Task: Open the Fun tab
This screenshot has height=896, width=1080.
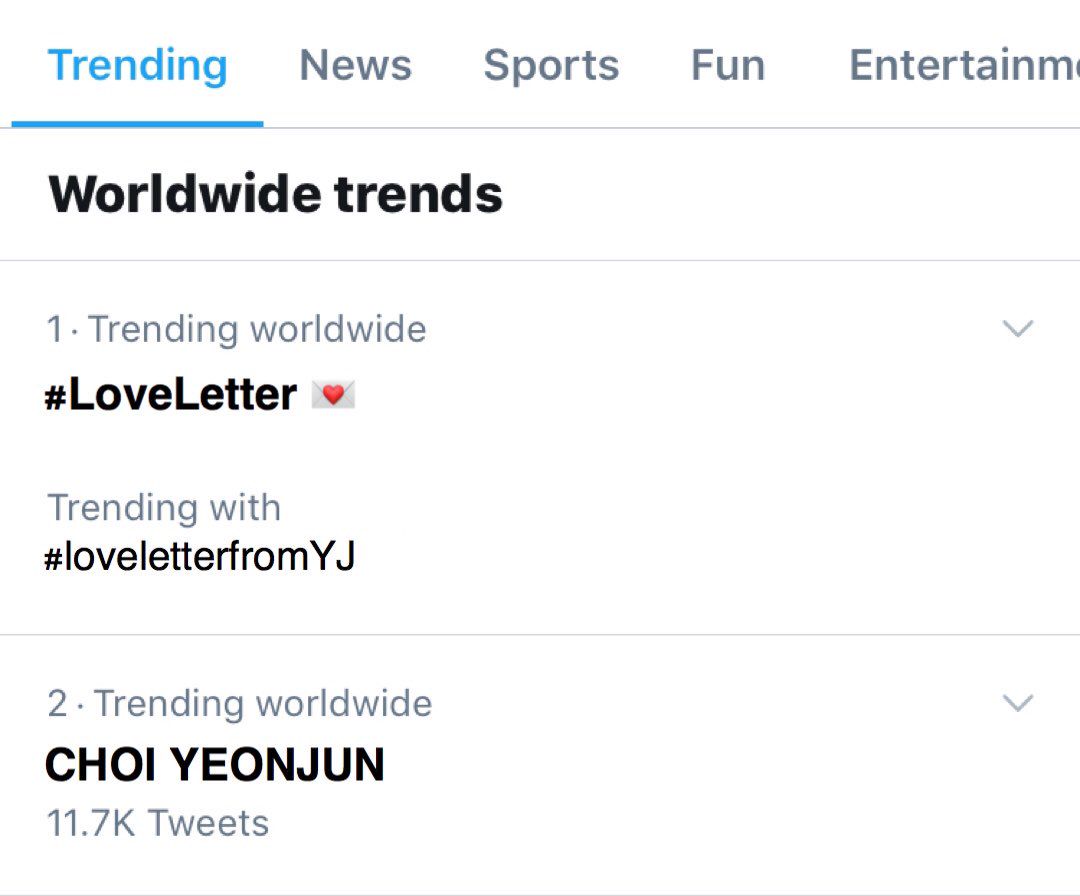Action: click(728, 65)
